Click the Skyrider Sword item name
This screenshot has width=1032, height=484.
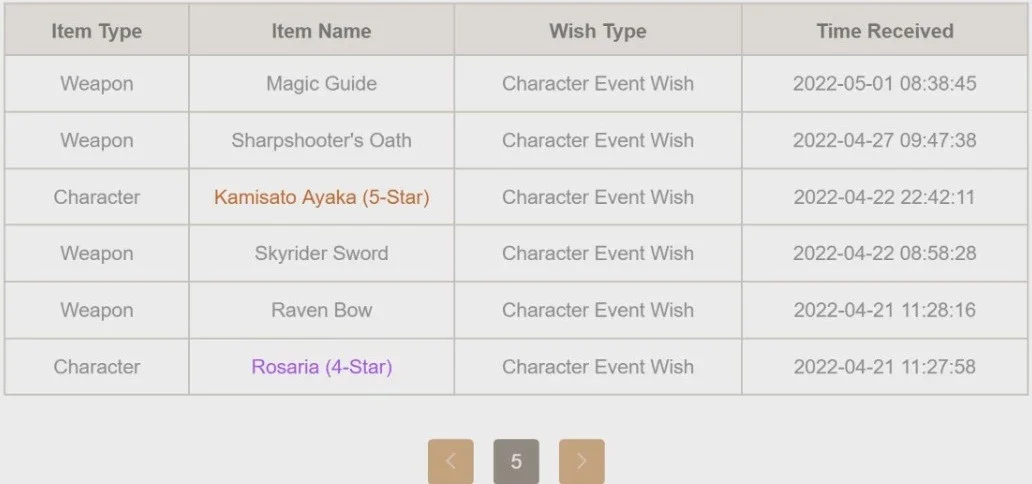tap(321, 254)
